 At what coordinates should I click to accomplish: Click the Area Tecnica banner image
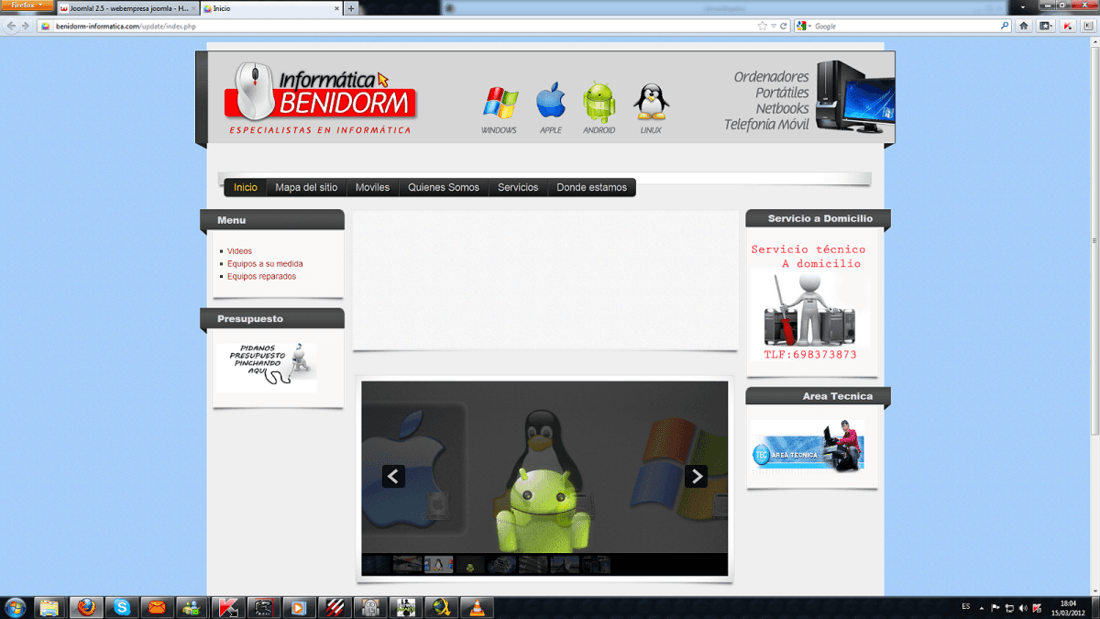coord(807,446)
